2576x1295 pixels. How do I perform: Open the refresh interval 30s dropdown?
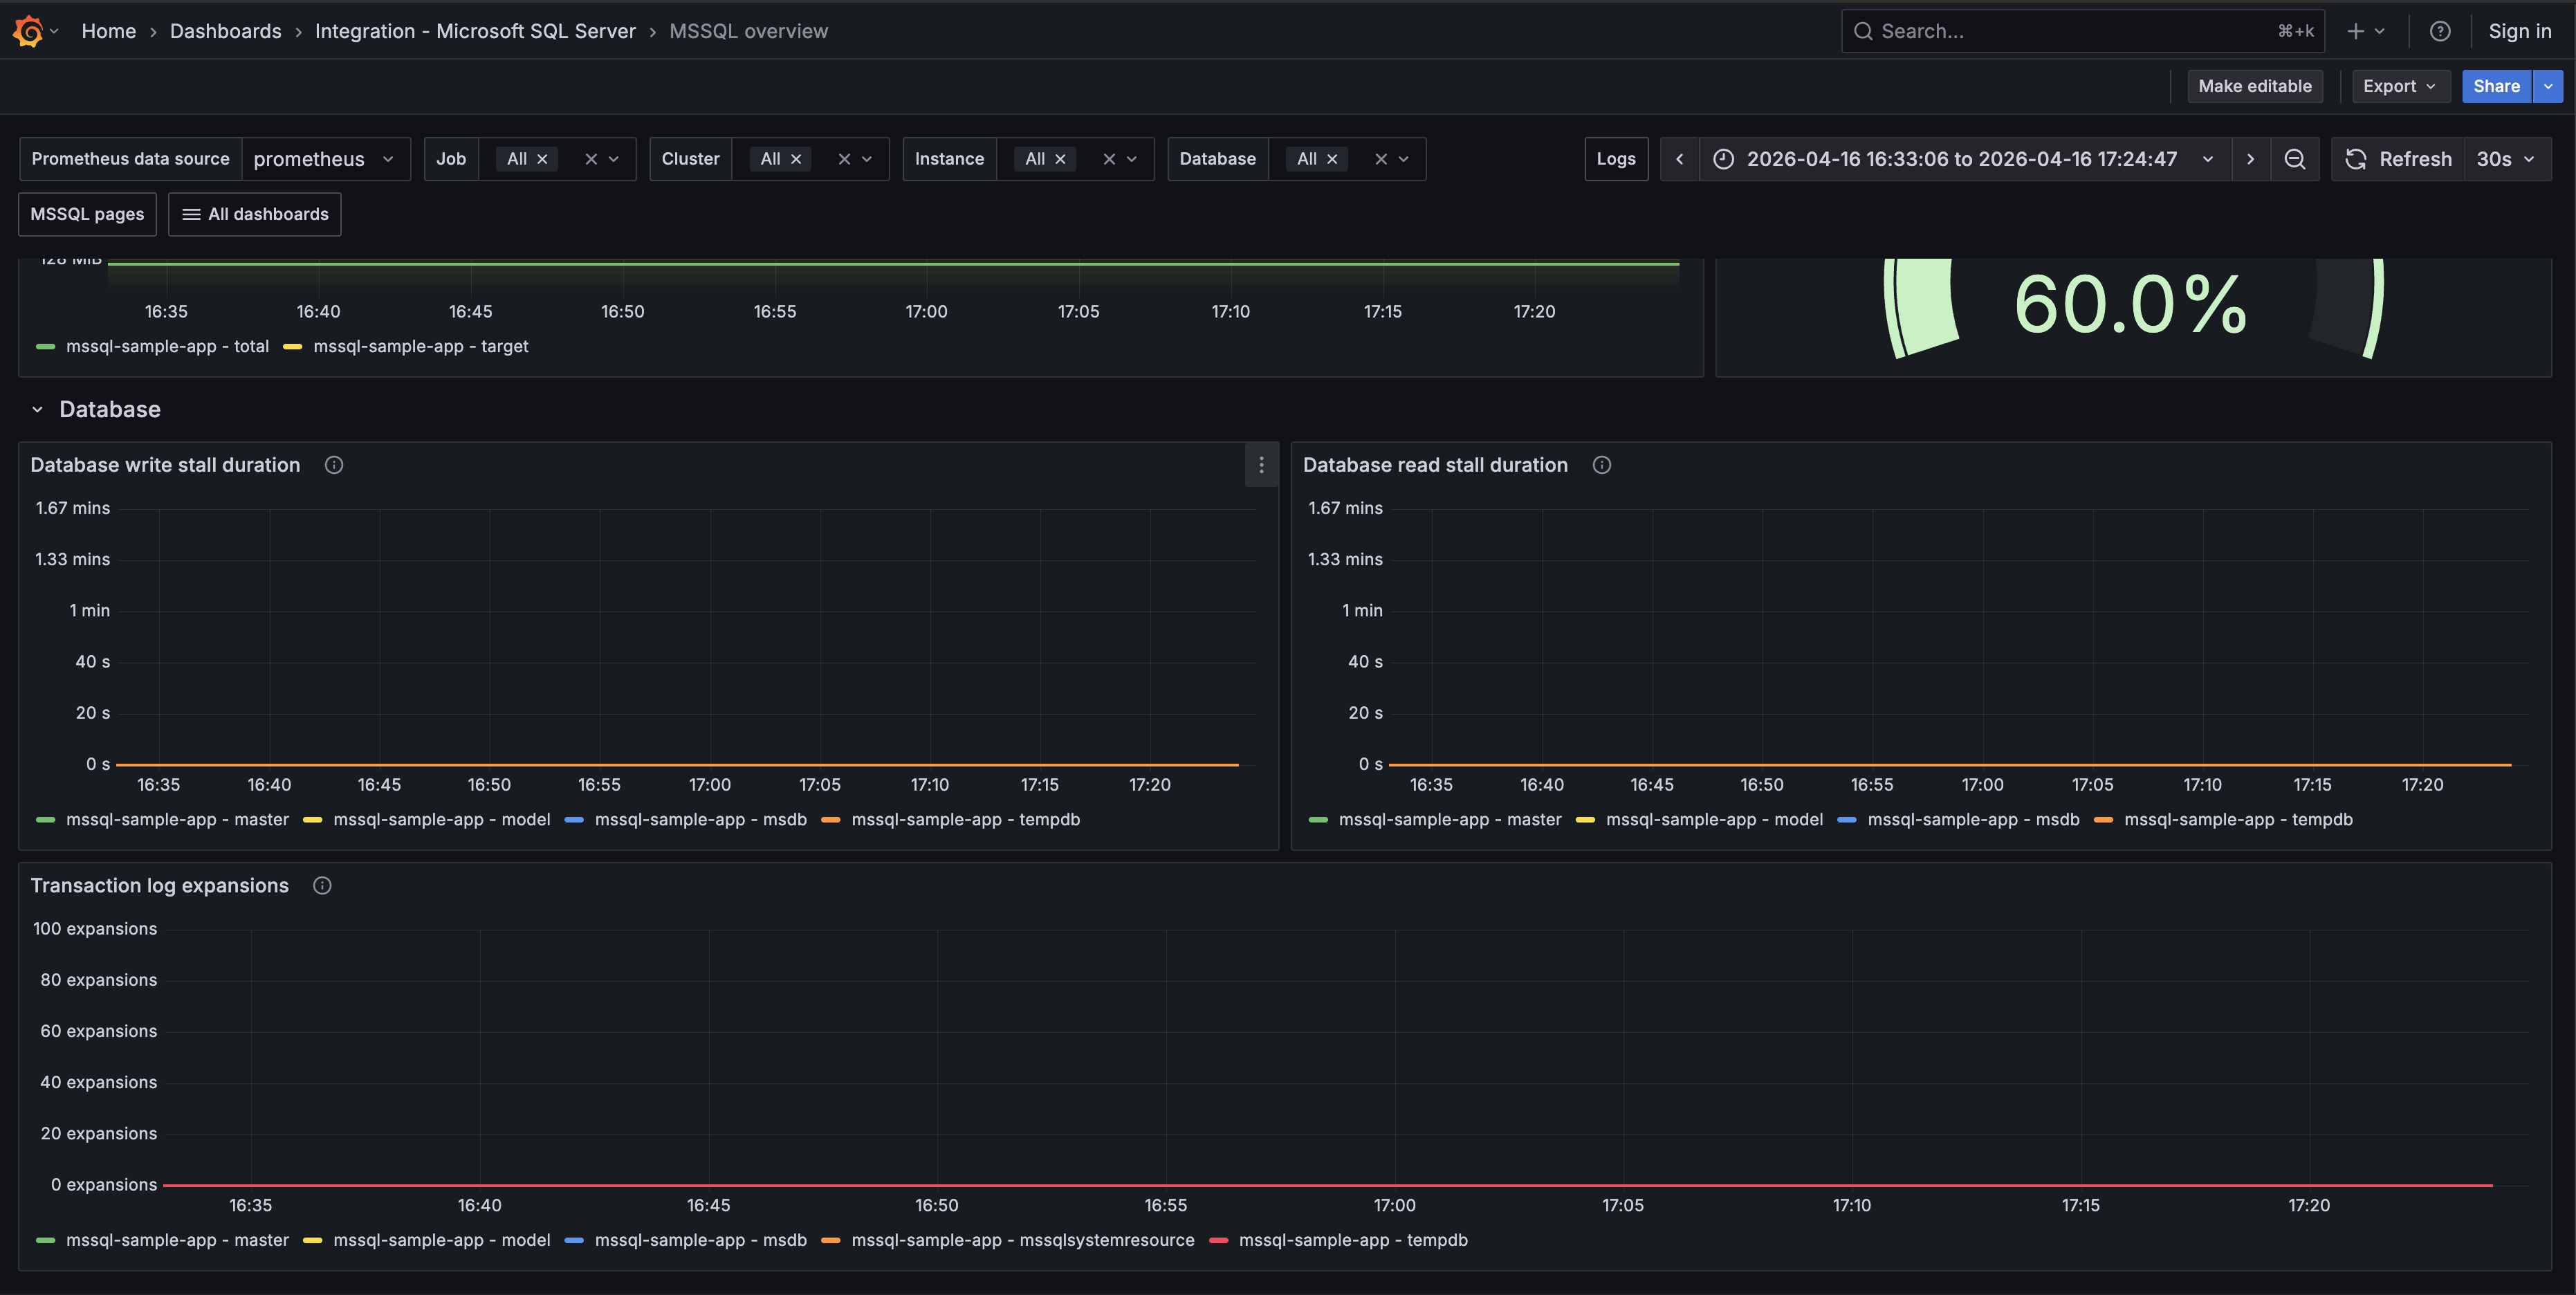click(x=2507, y=159)
